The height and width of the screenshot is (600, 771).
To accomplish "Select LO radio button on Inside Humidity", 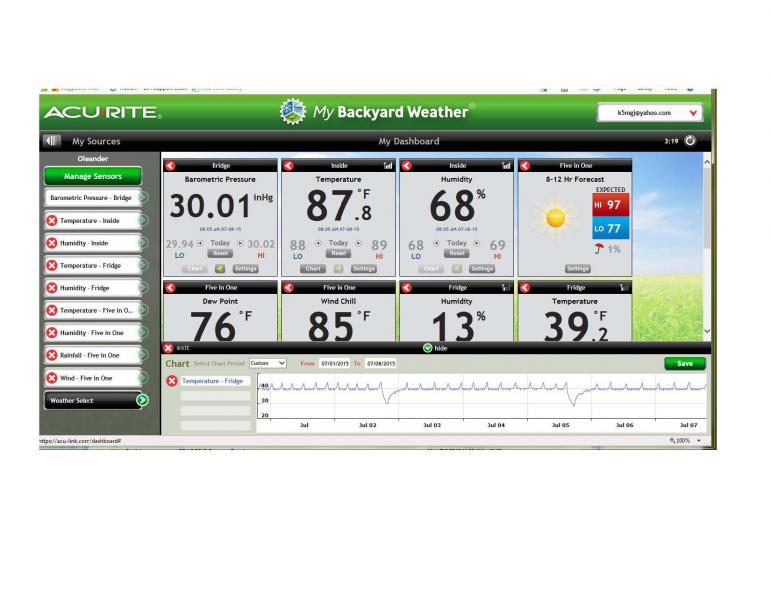I will point(438,243).
